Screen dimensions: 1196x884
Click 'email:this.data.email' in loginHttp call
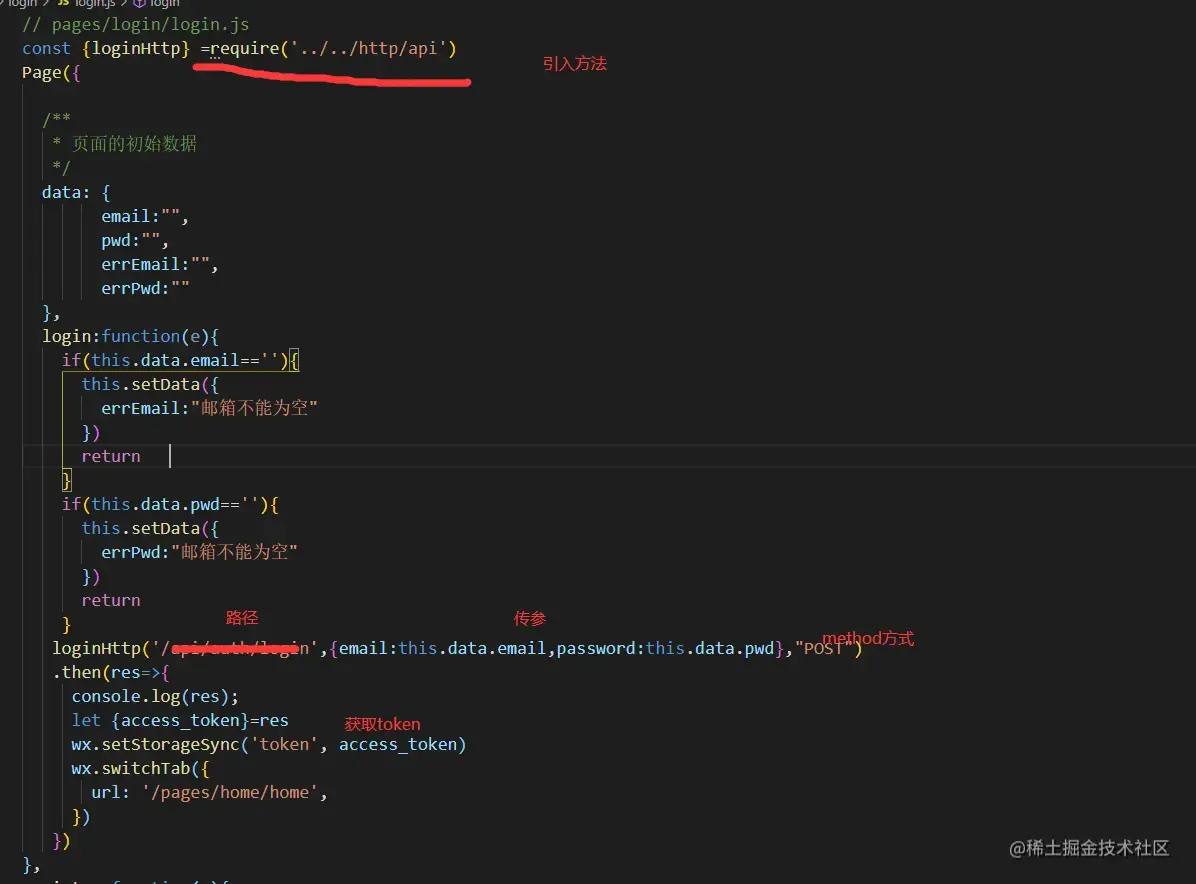tap(442, 648)
